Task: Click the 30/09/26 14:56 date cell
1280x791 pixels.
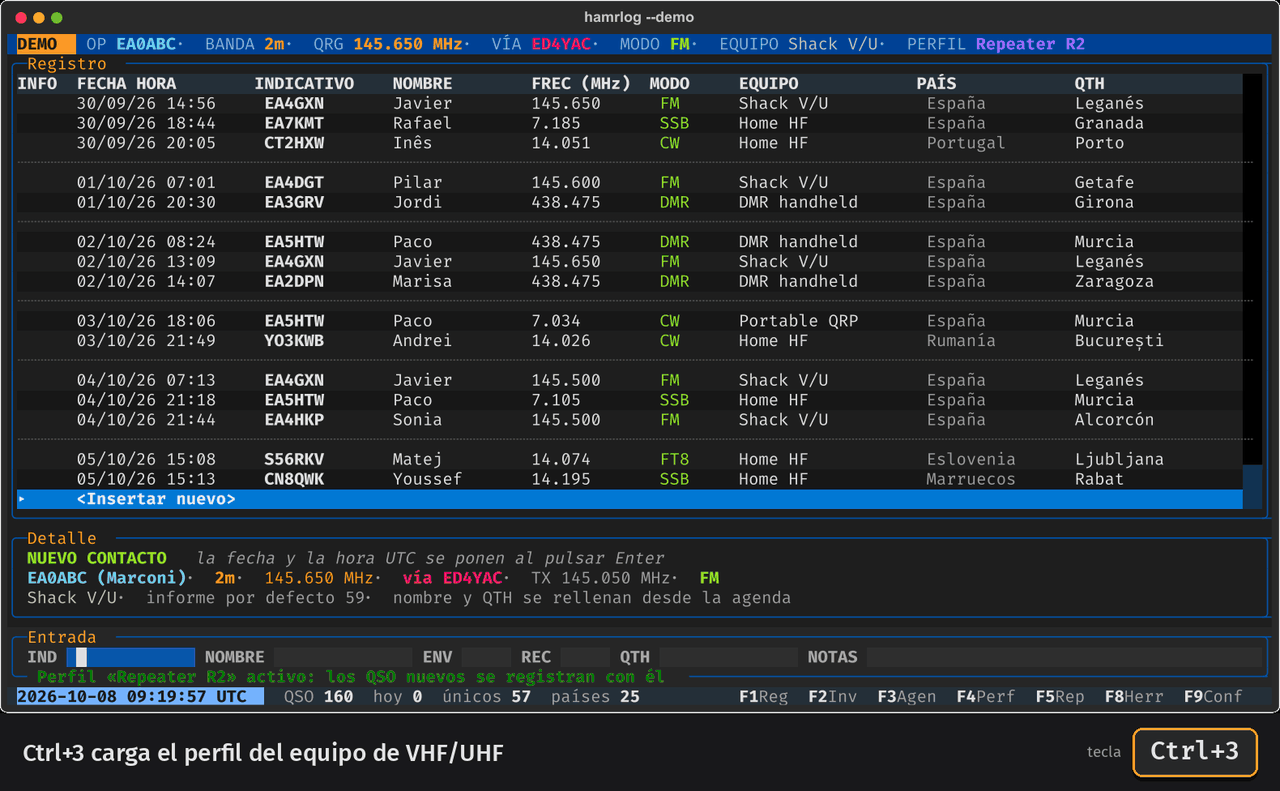Action: (146, 103)
